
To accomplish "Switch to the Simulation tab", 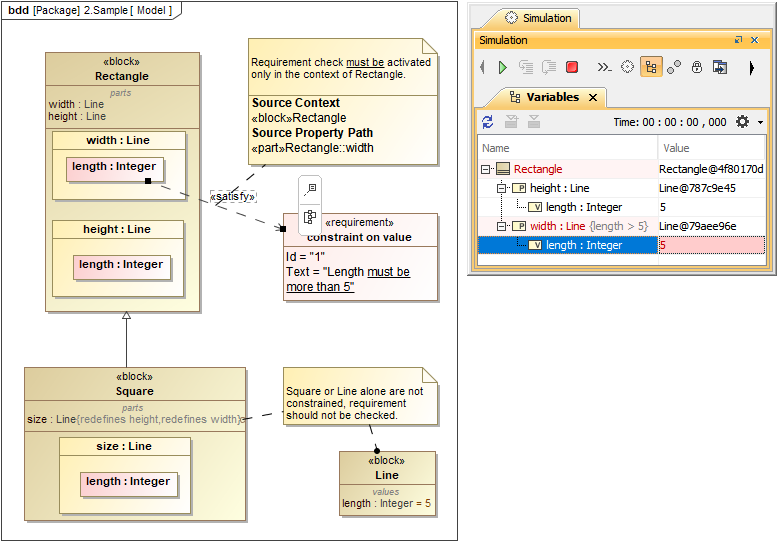I will click(x=538, y=18).
